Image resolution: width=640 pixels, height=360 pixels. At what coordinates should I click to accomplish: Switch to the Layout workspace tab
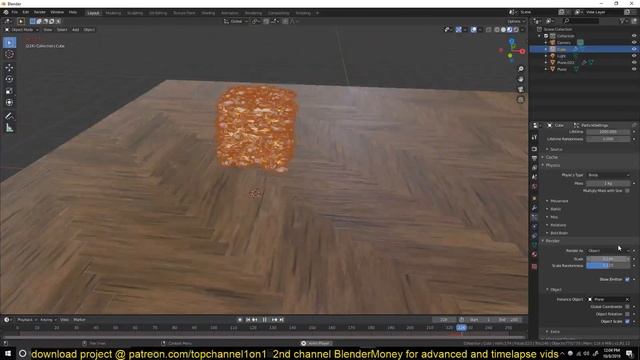pyautogui.click(x=93, y=13)
